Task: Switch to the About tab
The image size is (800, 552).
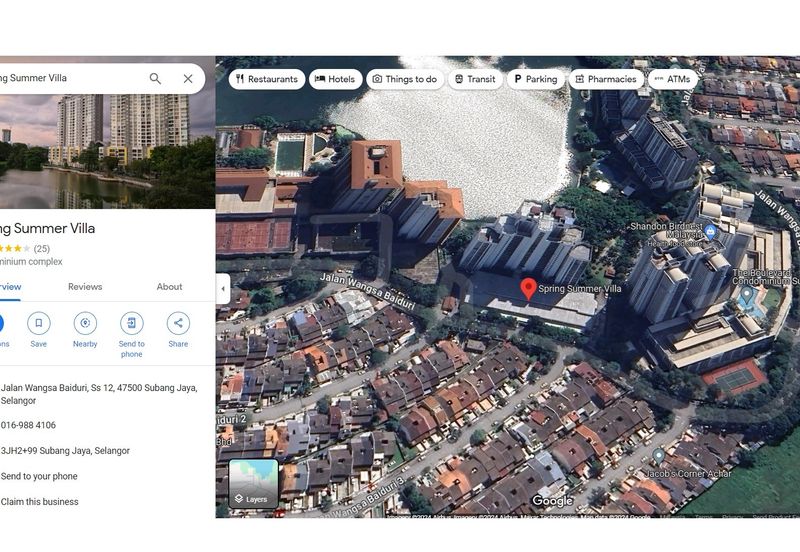Action: (x=169, y=287)
